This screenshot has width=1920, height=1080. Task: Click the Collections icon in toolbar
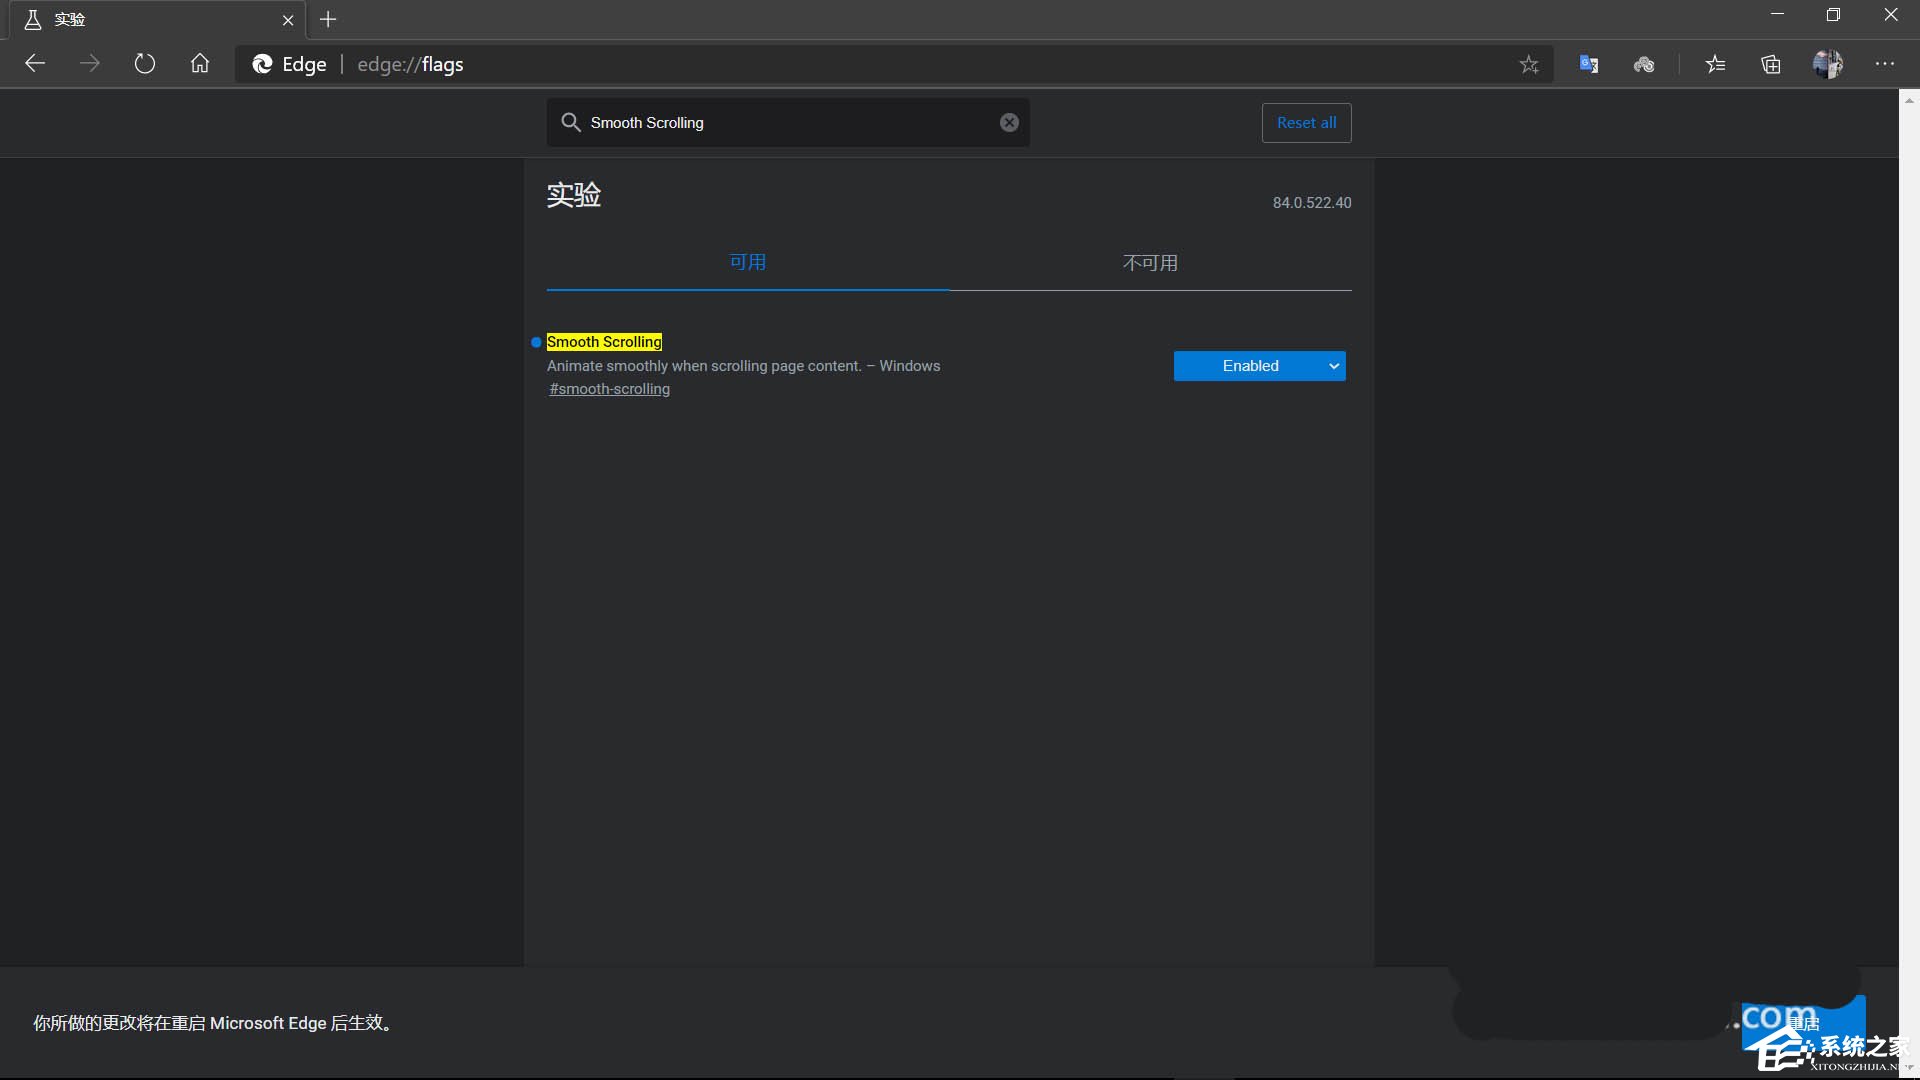tap(1771, 63)
